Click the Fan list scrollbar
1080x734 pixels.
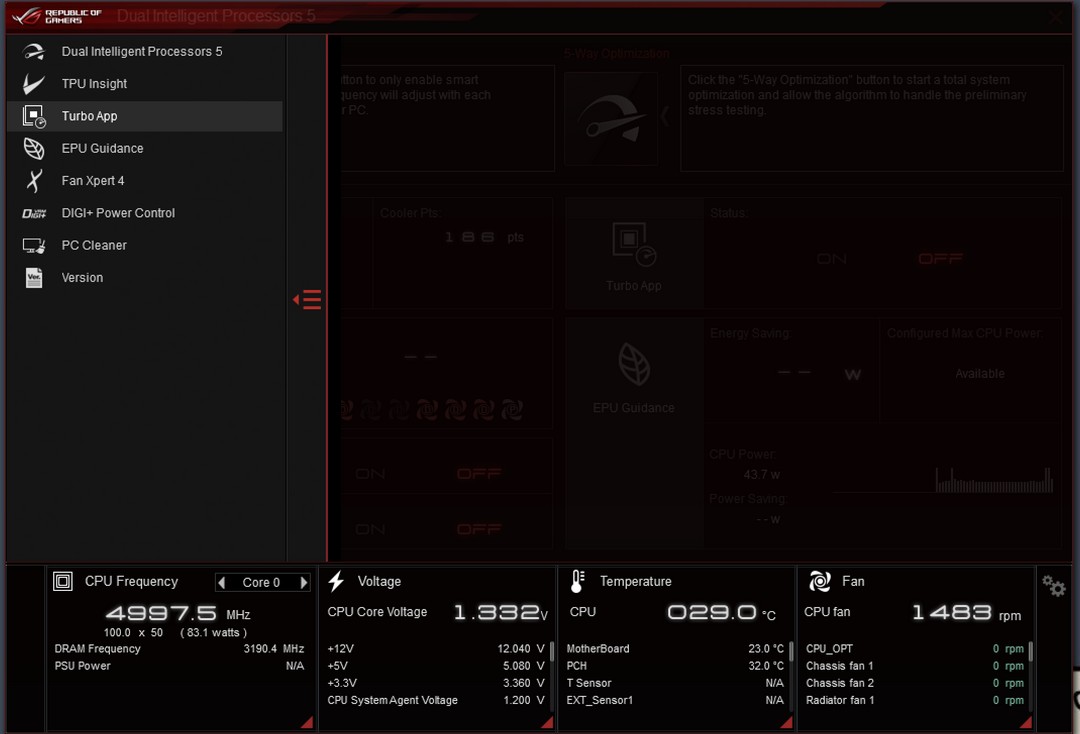click(1030, 651)
